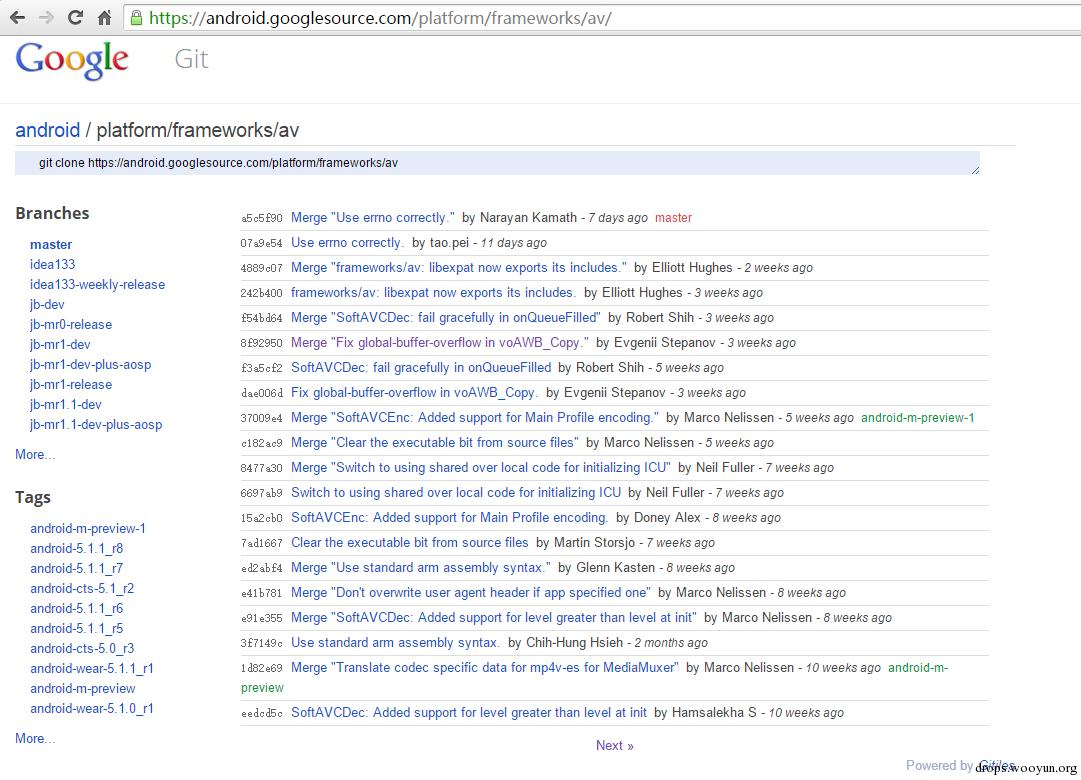
Task: Open tag android-5.1.1_r8
Action: pos(77,548)
